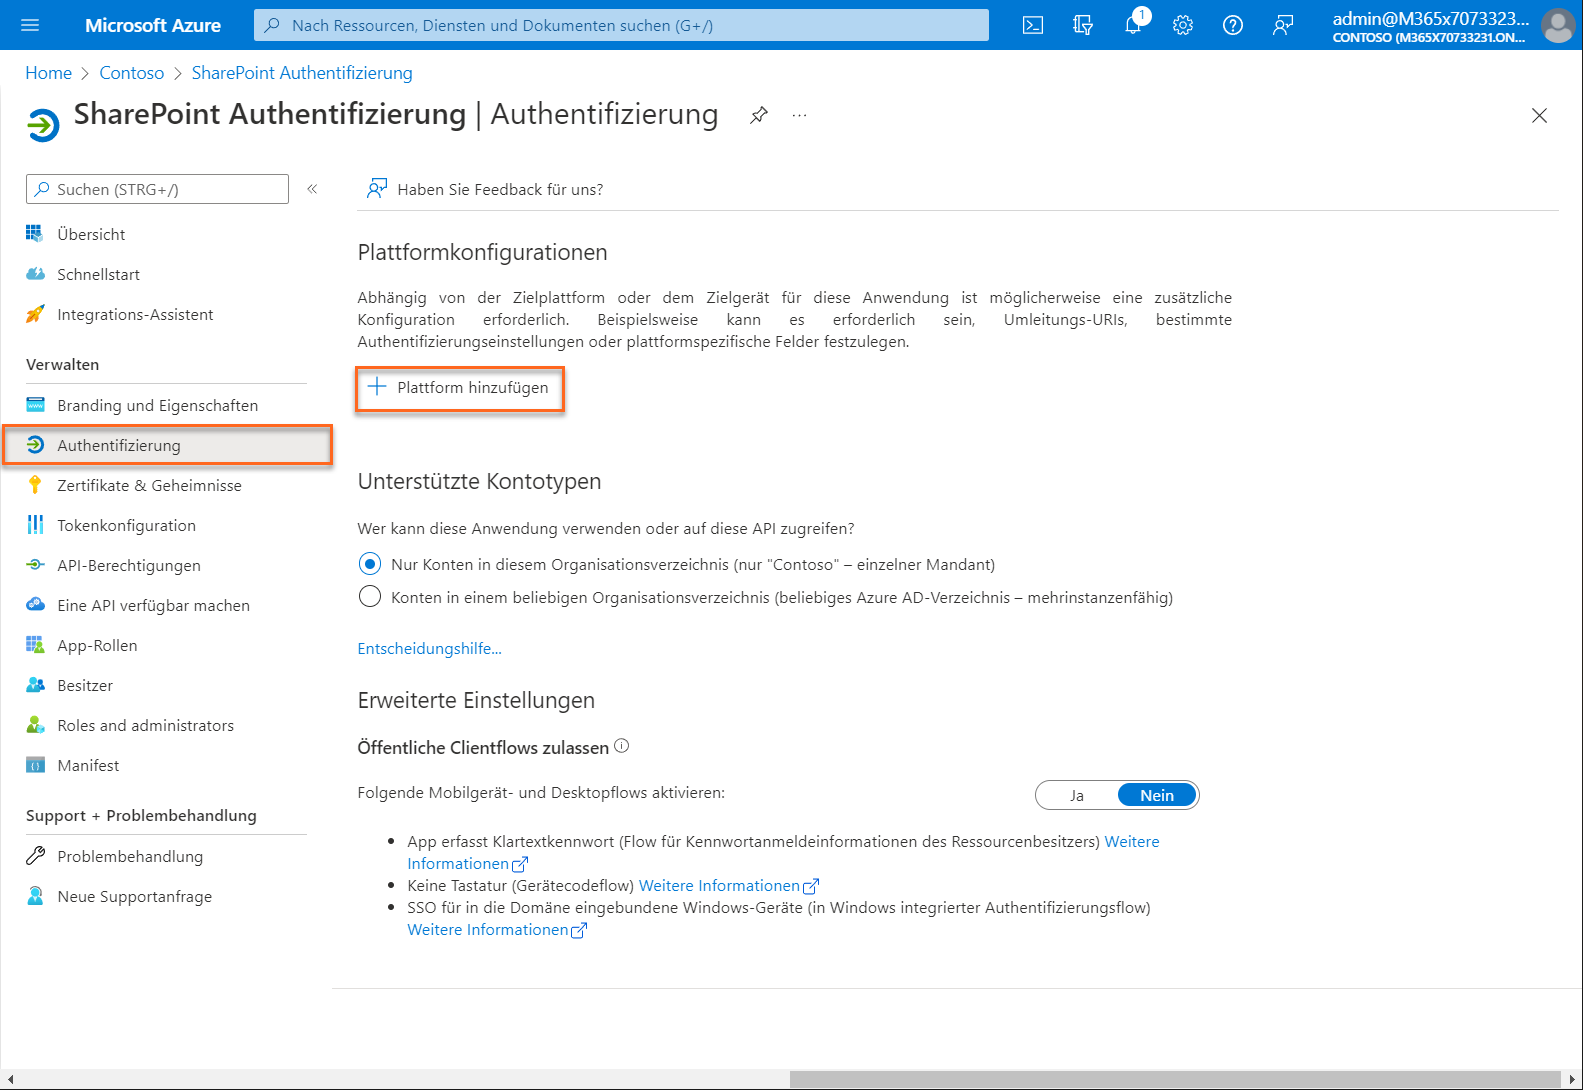This screenshot has height=1090, width=1583.
Task: Click the Zertifikate & Geheimnisse key icon
Action: 35,485
